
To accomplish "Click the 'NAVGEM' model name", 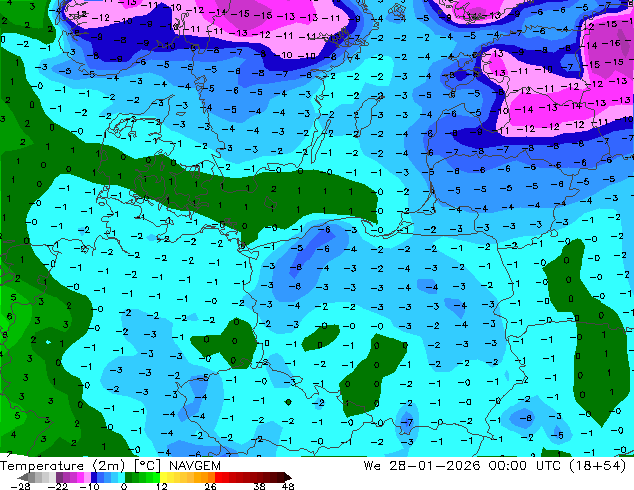I will [x=195, y=466].
